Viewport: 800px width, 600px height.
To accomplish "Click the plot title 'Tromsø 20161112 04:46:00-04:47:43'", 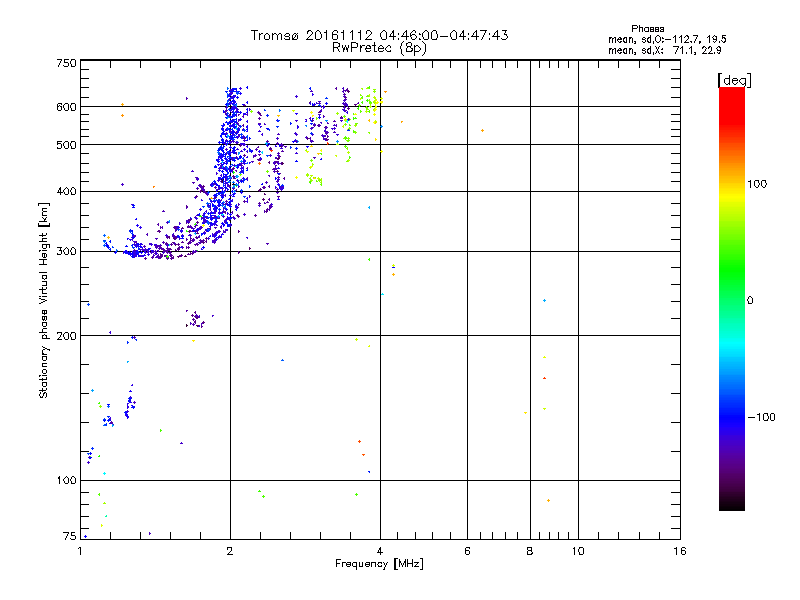I will tap(379, 35).
